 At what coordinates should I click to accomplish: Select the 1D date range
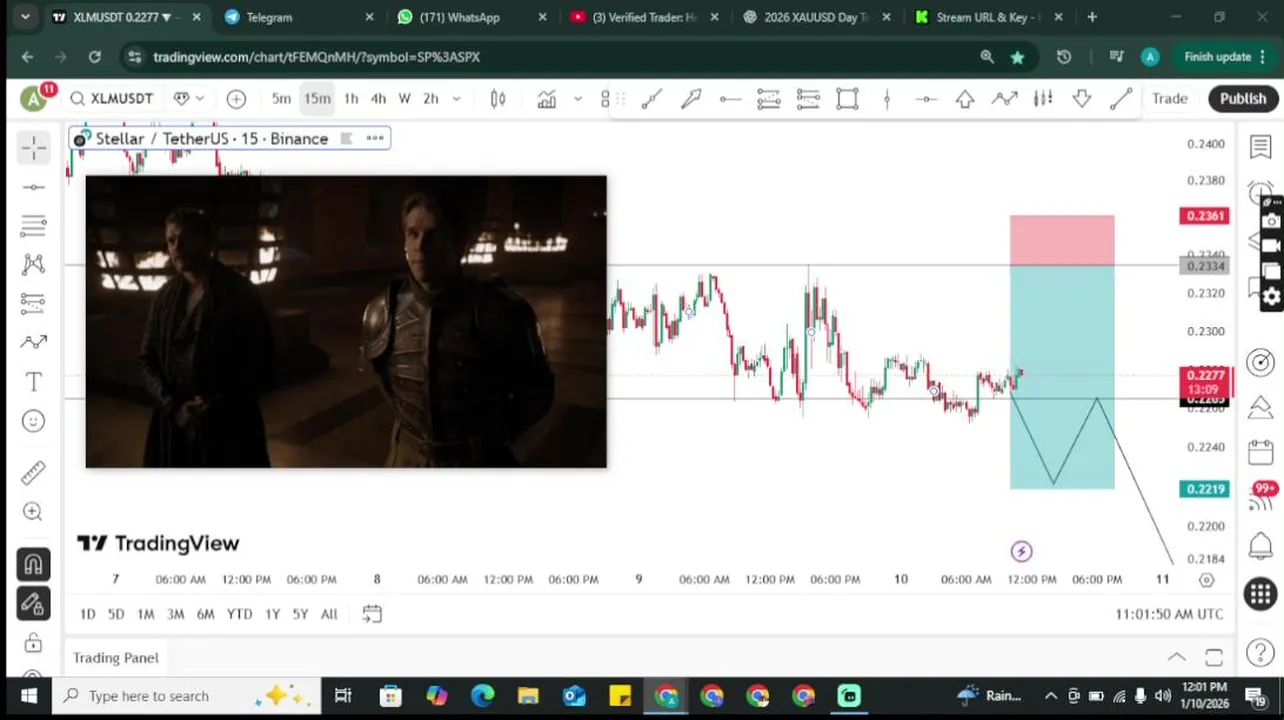pos(88,614)
